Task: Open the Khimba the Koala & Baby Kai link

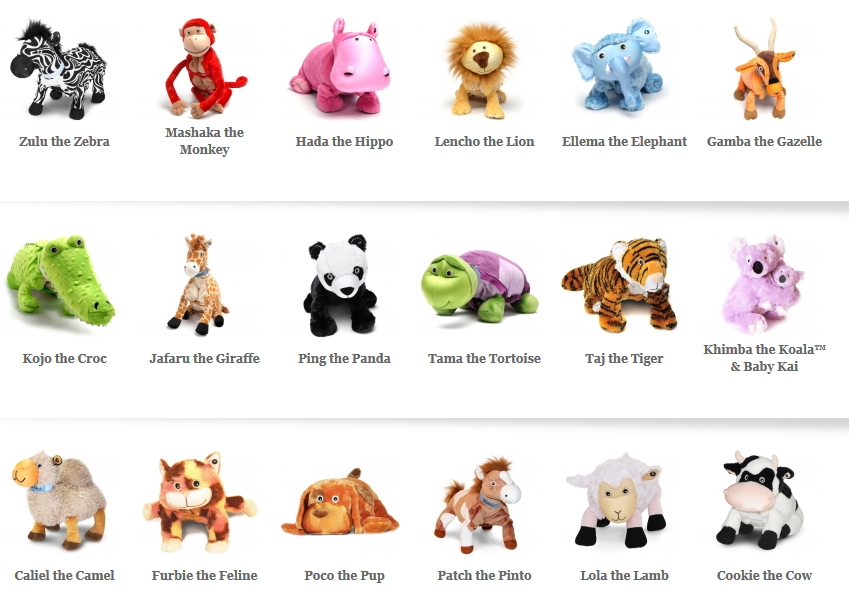Action: (765, 358)
